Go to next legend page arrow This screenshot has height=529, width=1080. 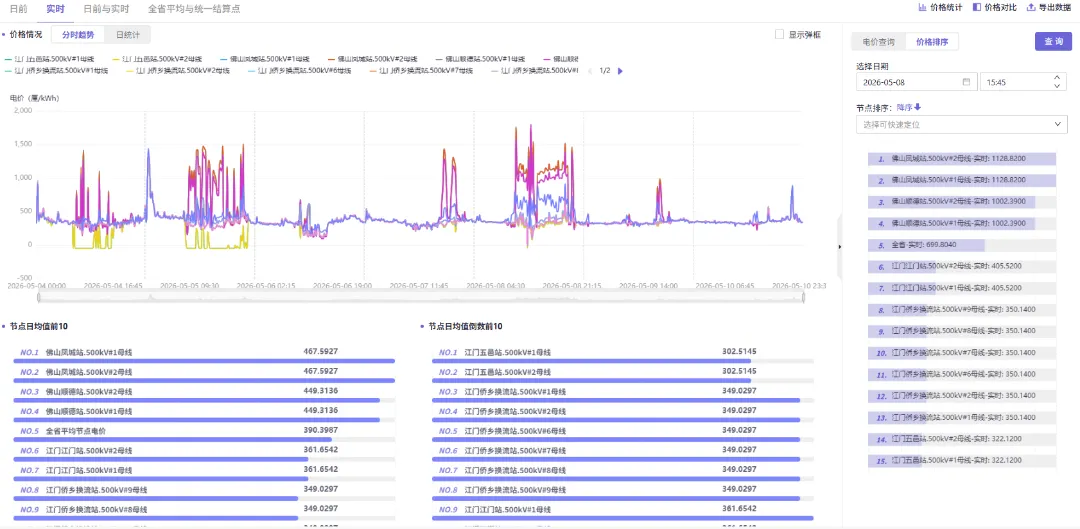[621, 71]
